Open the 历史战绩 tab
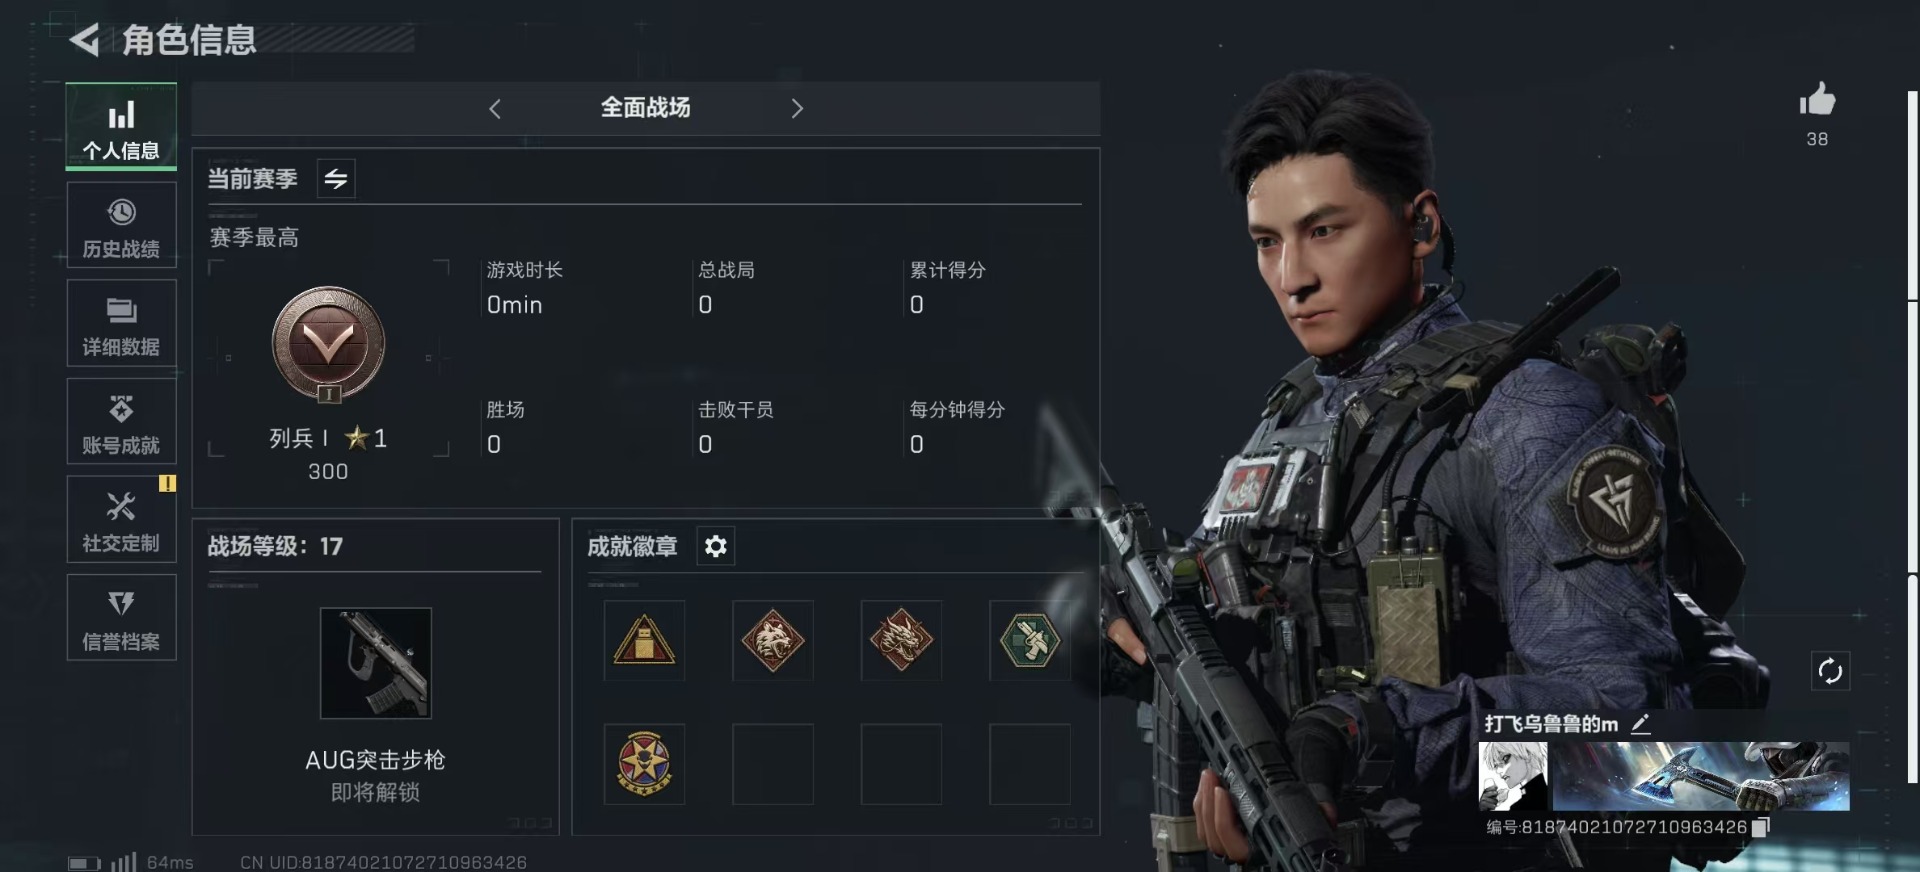This screenshot has width=1920, height=872. coord(121,226)
